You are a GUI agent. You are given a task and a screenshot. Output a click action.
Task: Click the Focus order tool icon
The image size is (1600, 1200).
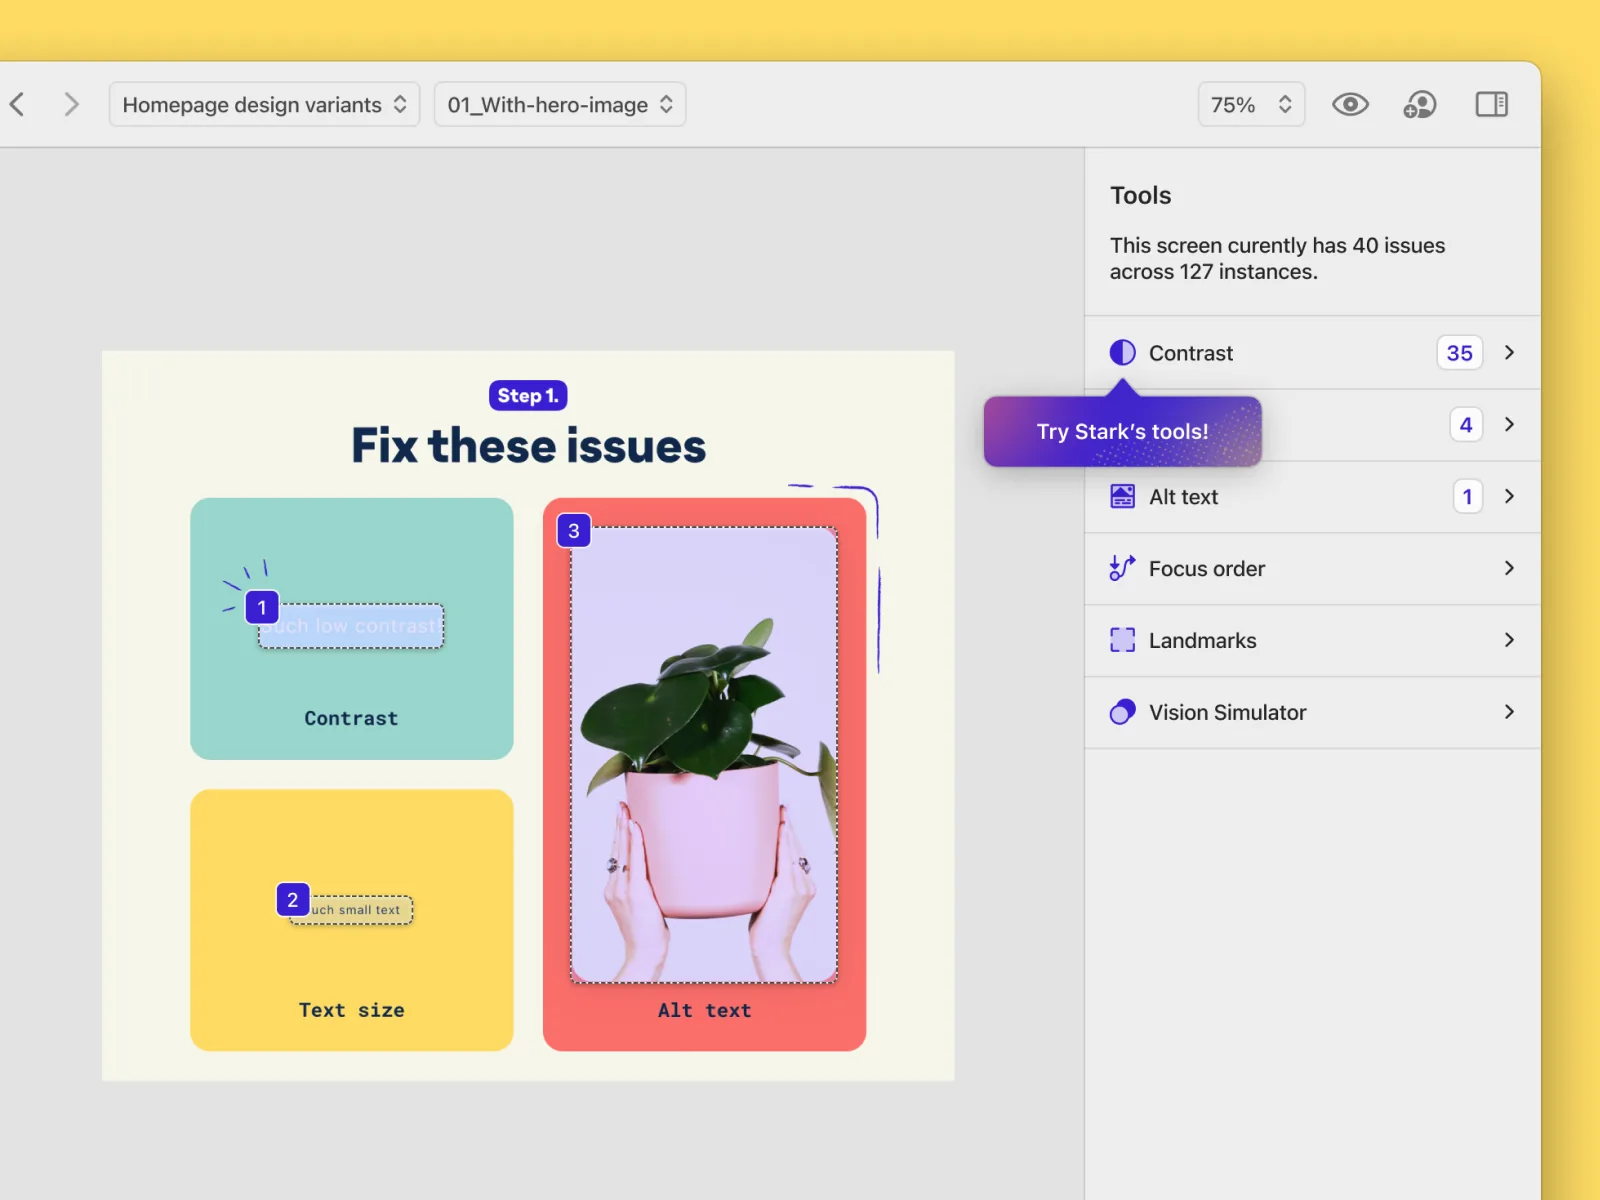[1122, 568]
